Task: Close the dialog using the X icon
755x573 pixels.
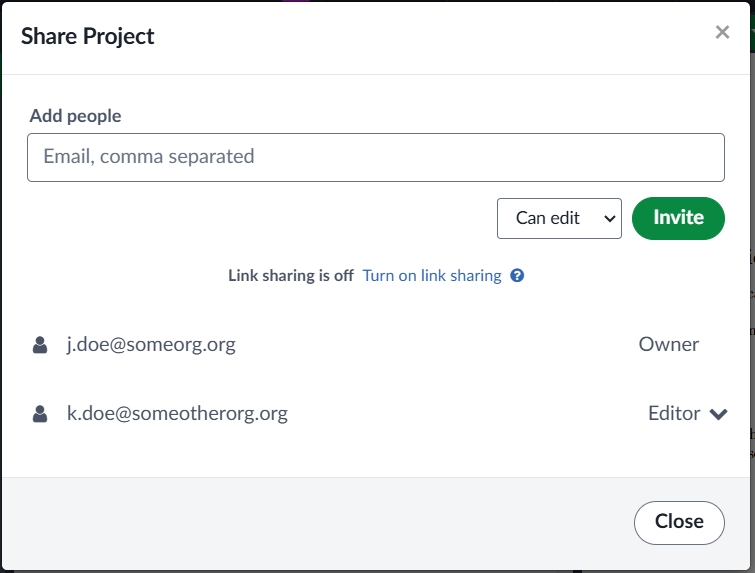Action: (722, 33)
